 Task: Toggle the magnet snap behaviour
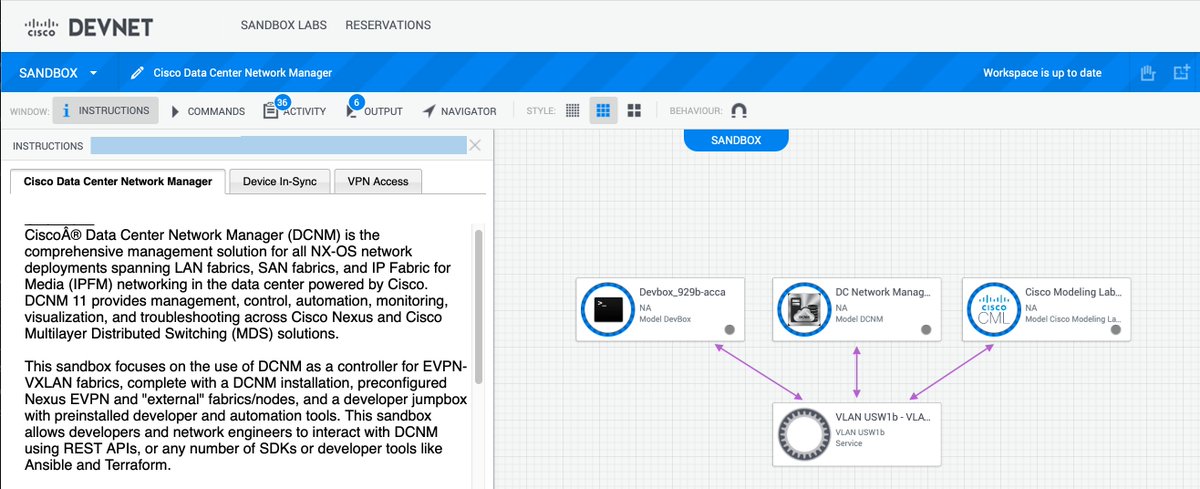739,111
